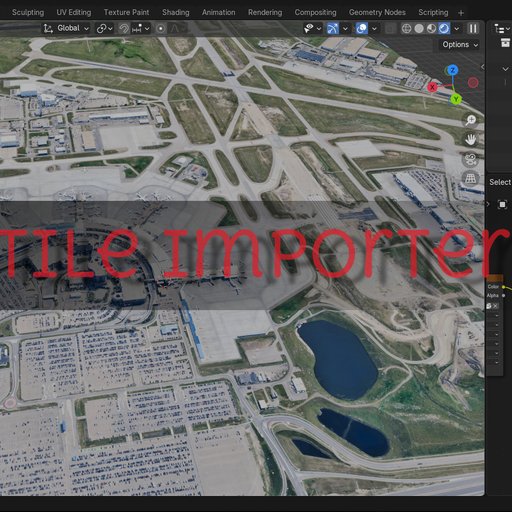Switch to the UV Editing workspace
Viewport: 512px width, 512px height.
coord(74,12)
